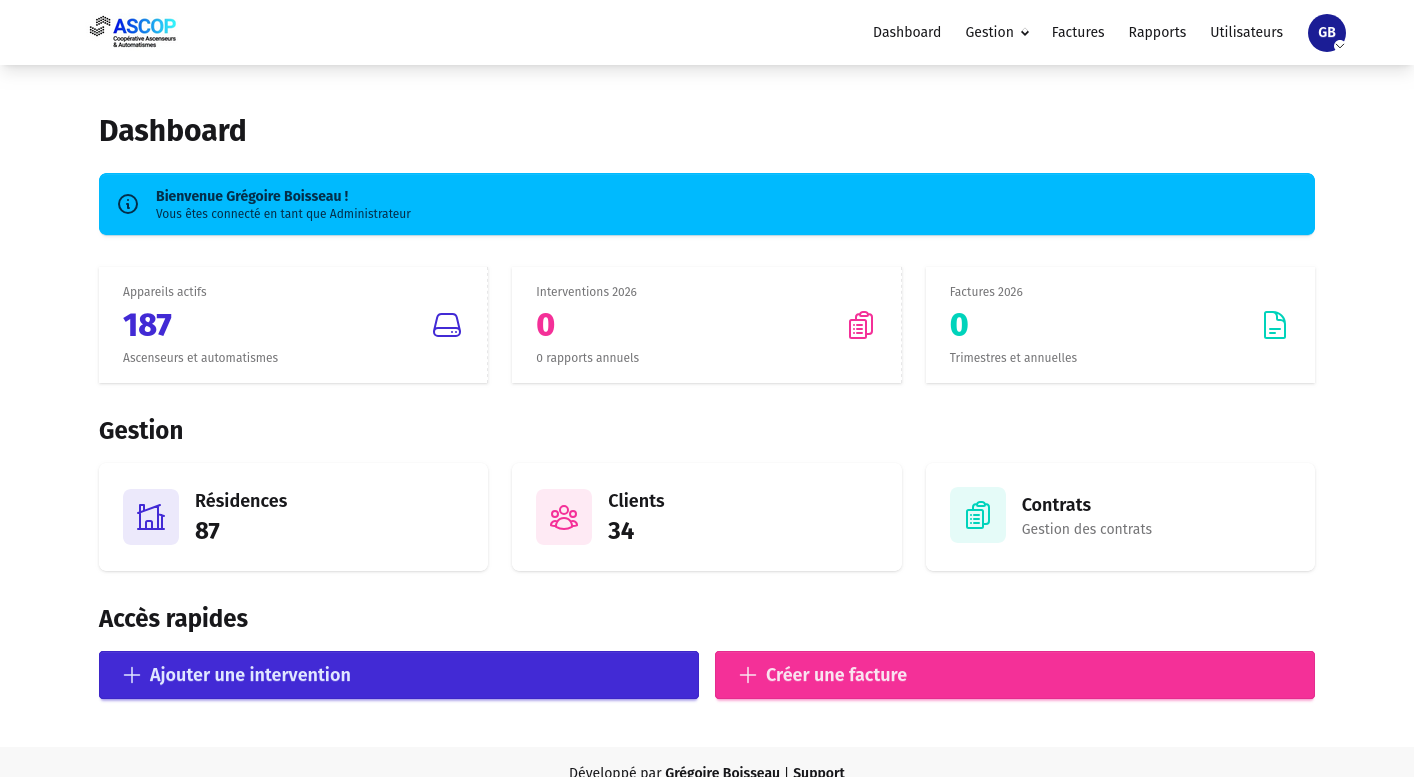Go to the Dashboard nav item

click(907, 32)
